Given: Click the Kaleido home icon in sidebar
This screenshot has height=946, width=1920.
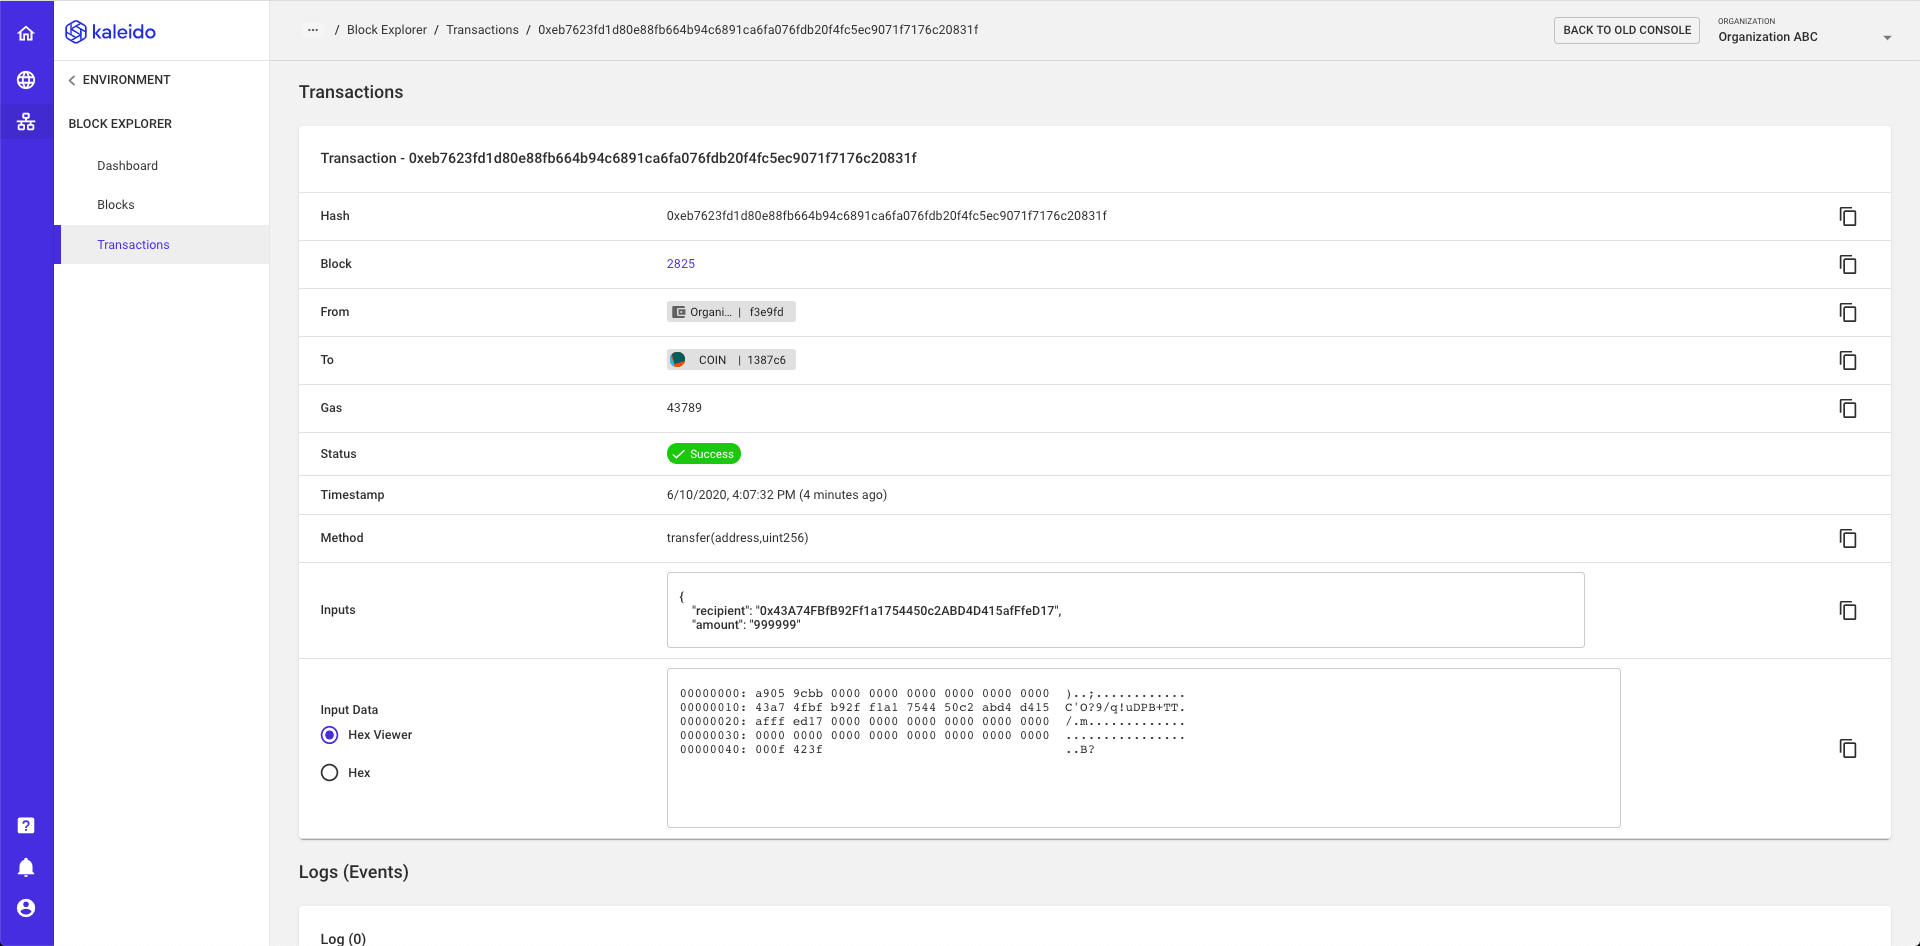Looking at the screenshot, I should coord(27,33).
